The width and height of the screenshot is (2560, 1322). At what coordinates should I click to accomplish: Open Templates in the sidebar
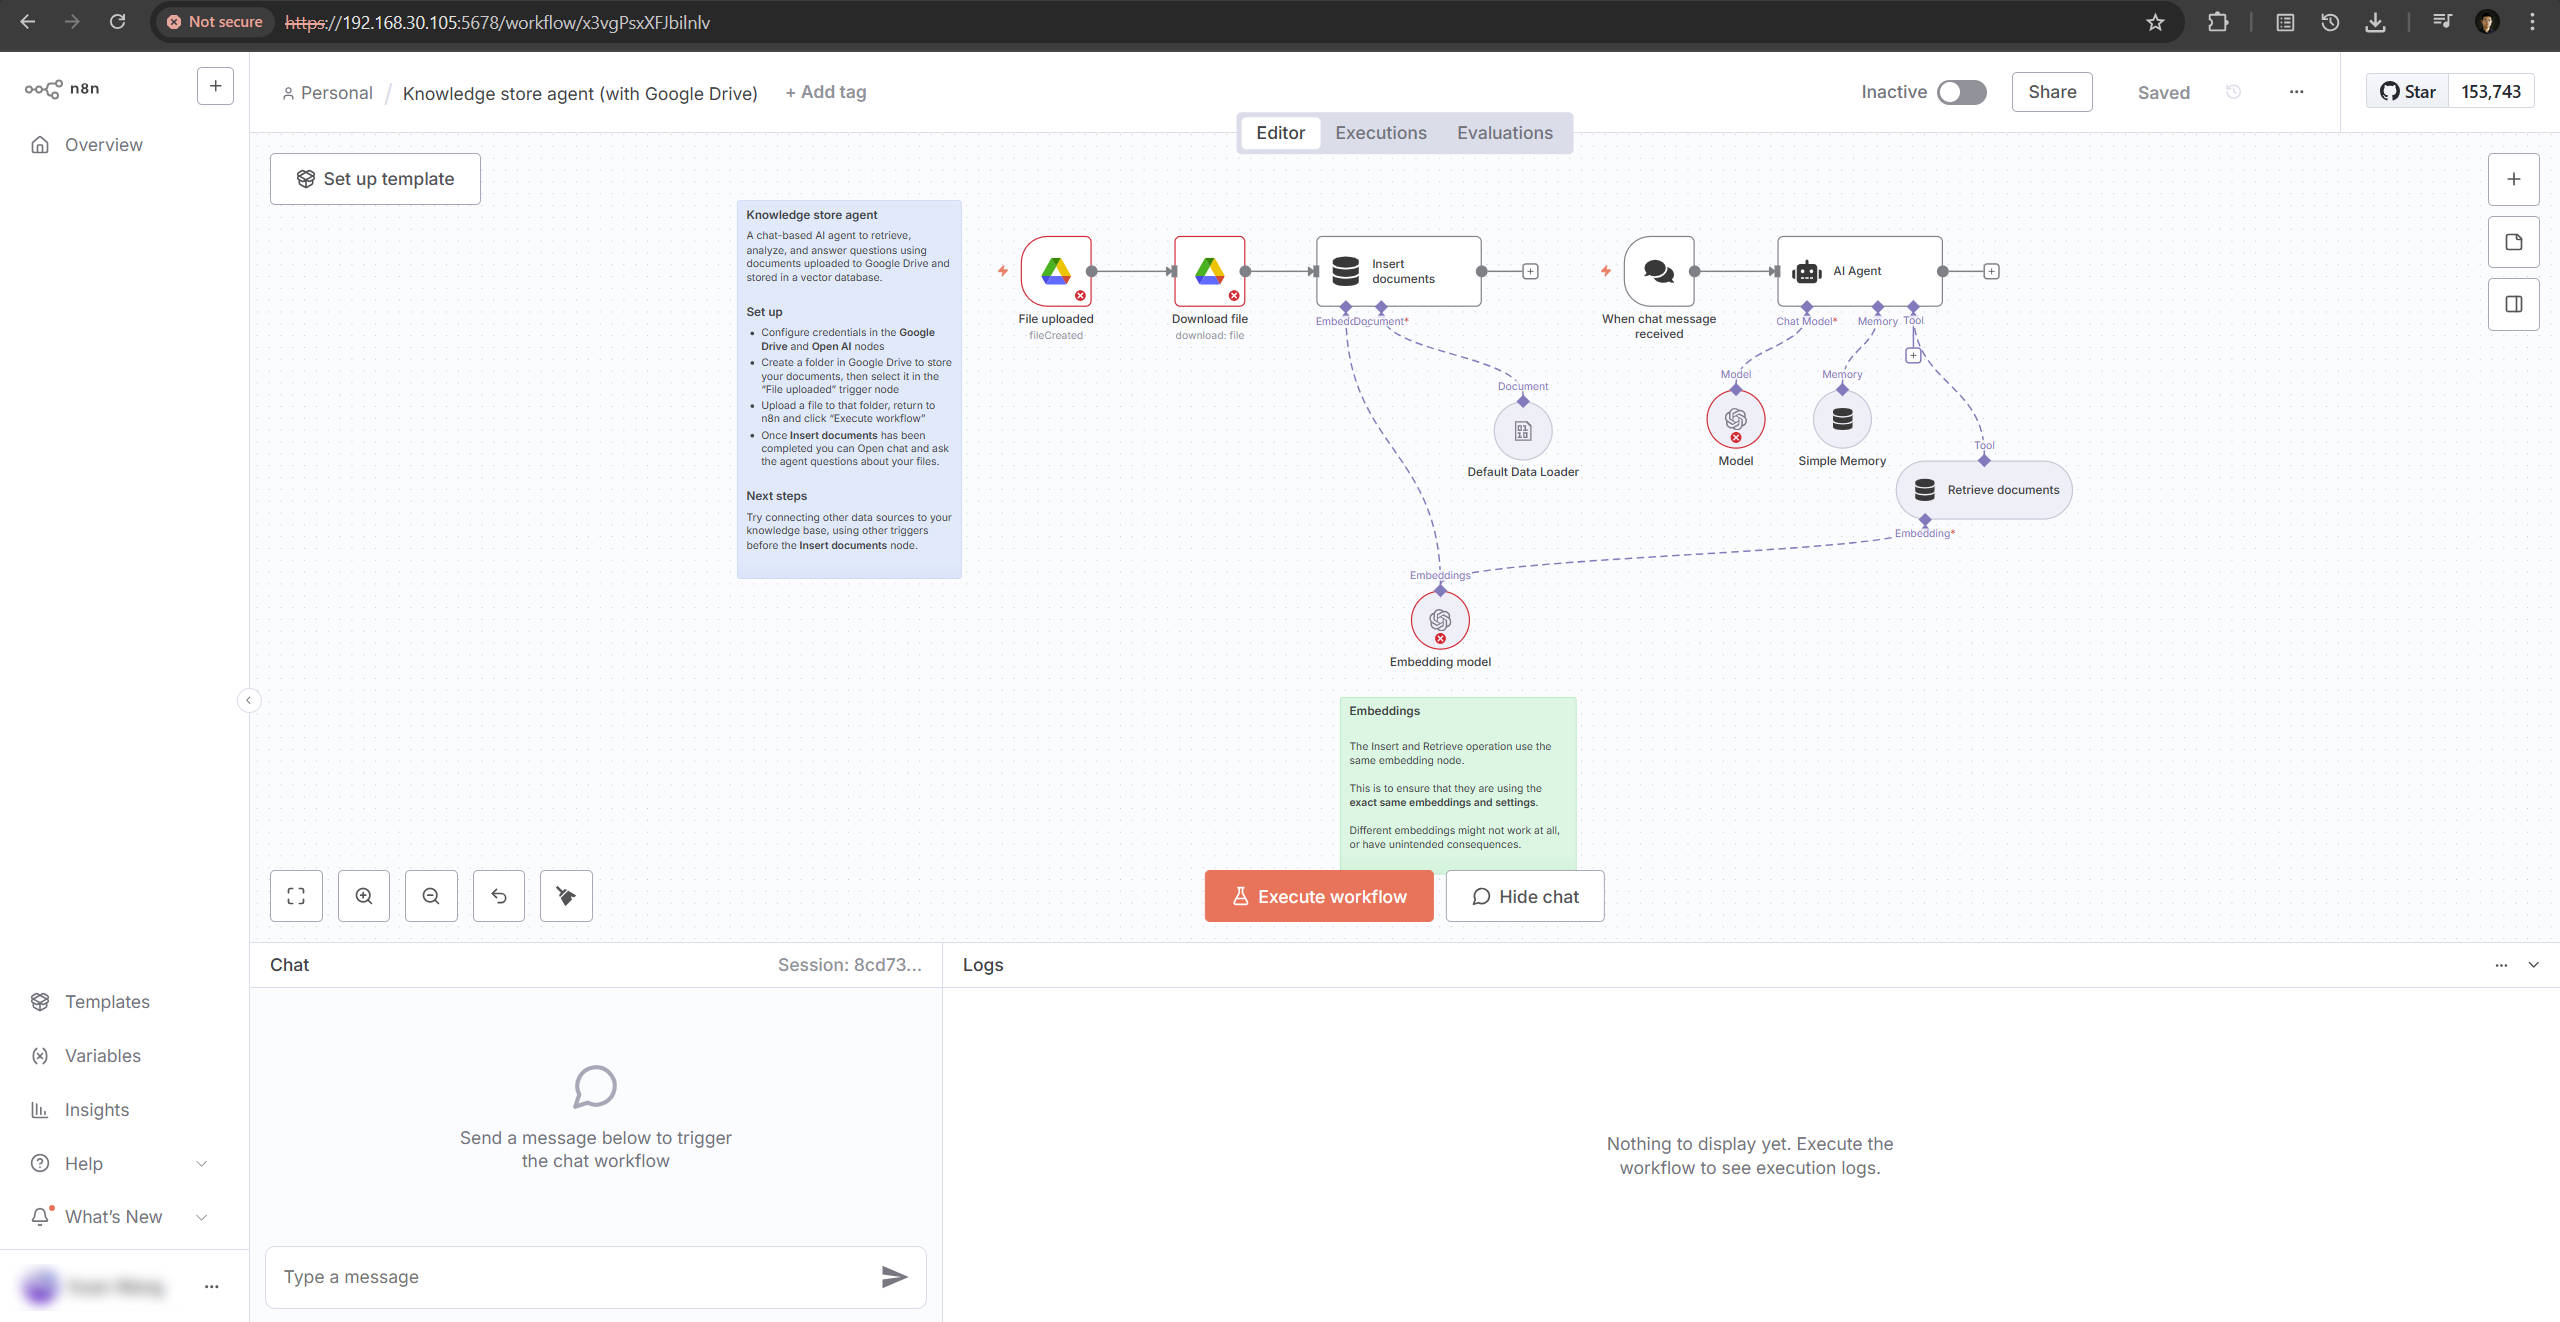[107, 1002]
